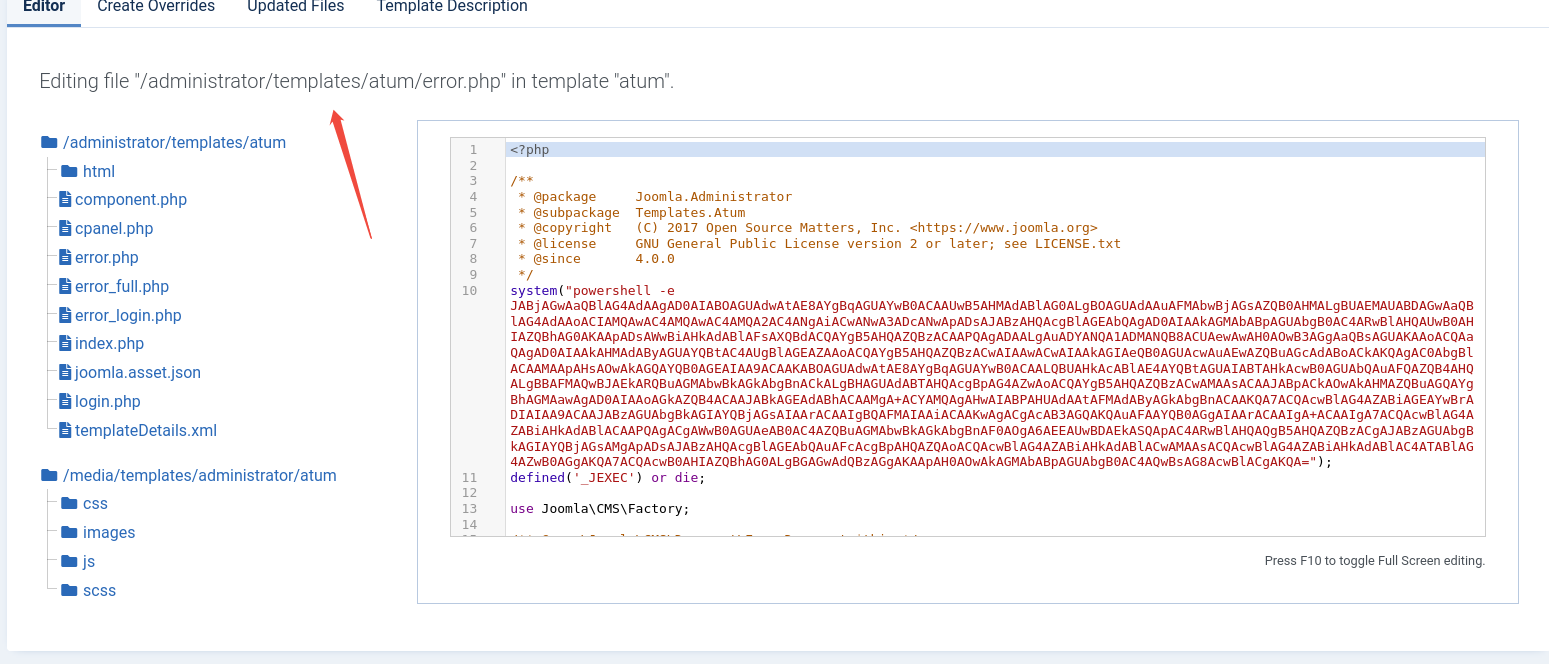
Task: Click the use Joomla\CMS\Factory line
Action: tap(600, 509)
